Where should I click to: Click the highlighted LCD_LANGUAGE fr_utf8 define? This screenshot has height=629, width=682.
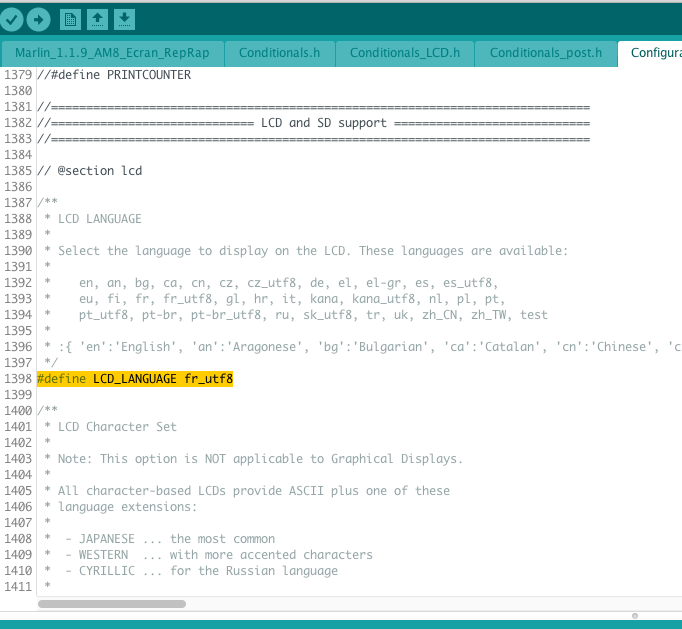pyautogui.click(x=135, y=379)
